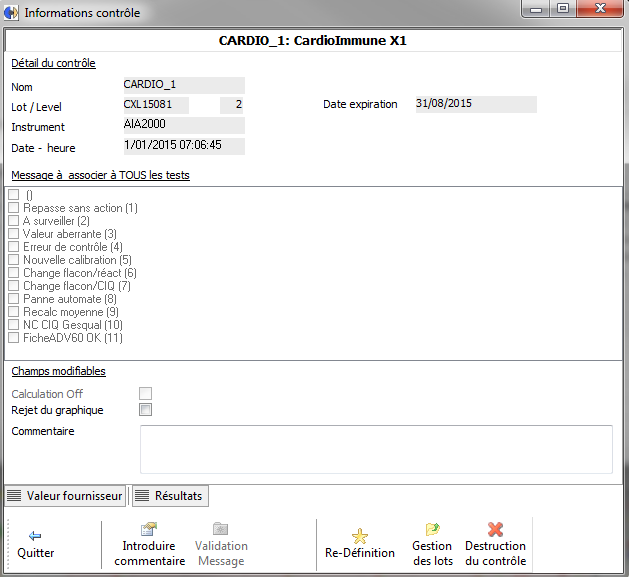Click the Validation Message icon
This screenshot has width=629, height=577.
coord(221,529)
